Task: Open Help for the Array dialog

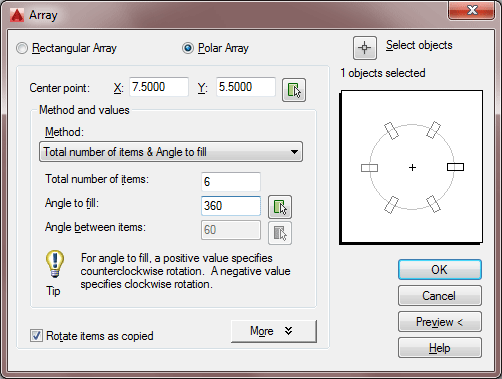Action: 440,348
